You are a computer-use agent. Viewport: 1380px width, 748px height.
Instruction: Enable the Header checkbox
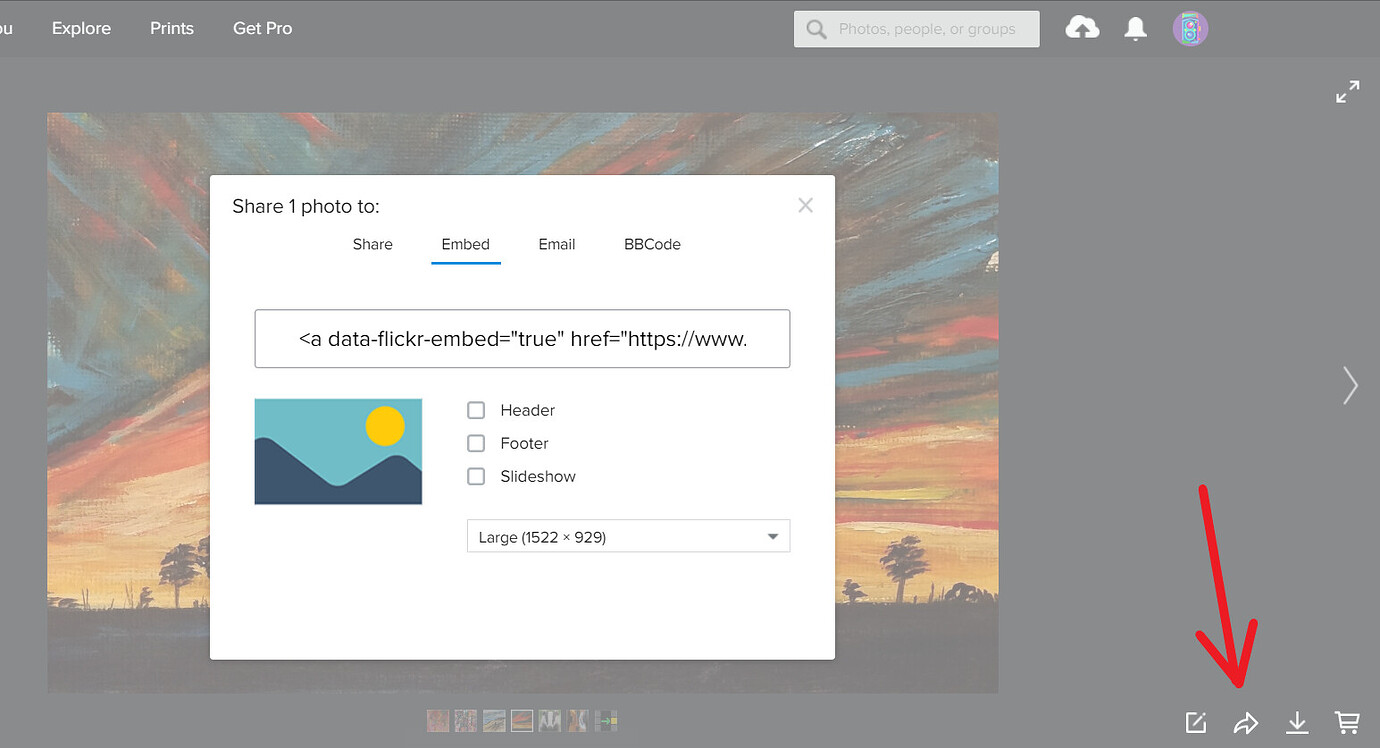[476, 410]
